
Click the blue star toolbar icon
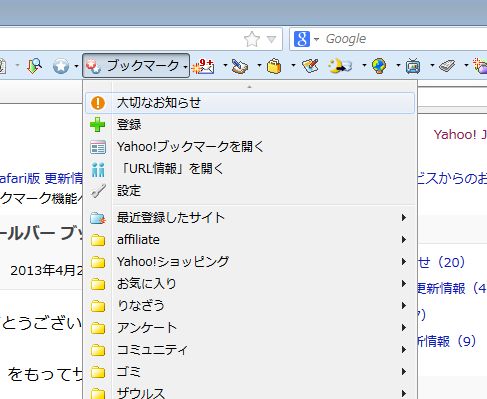[x=61, y=66]
